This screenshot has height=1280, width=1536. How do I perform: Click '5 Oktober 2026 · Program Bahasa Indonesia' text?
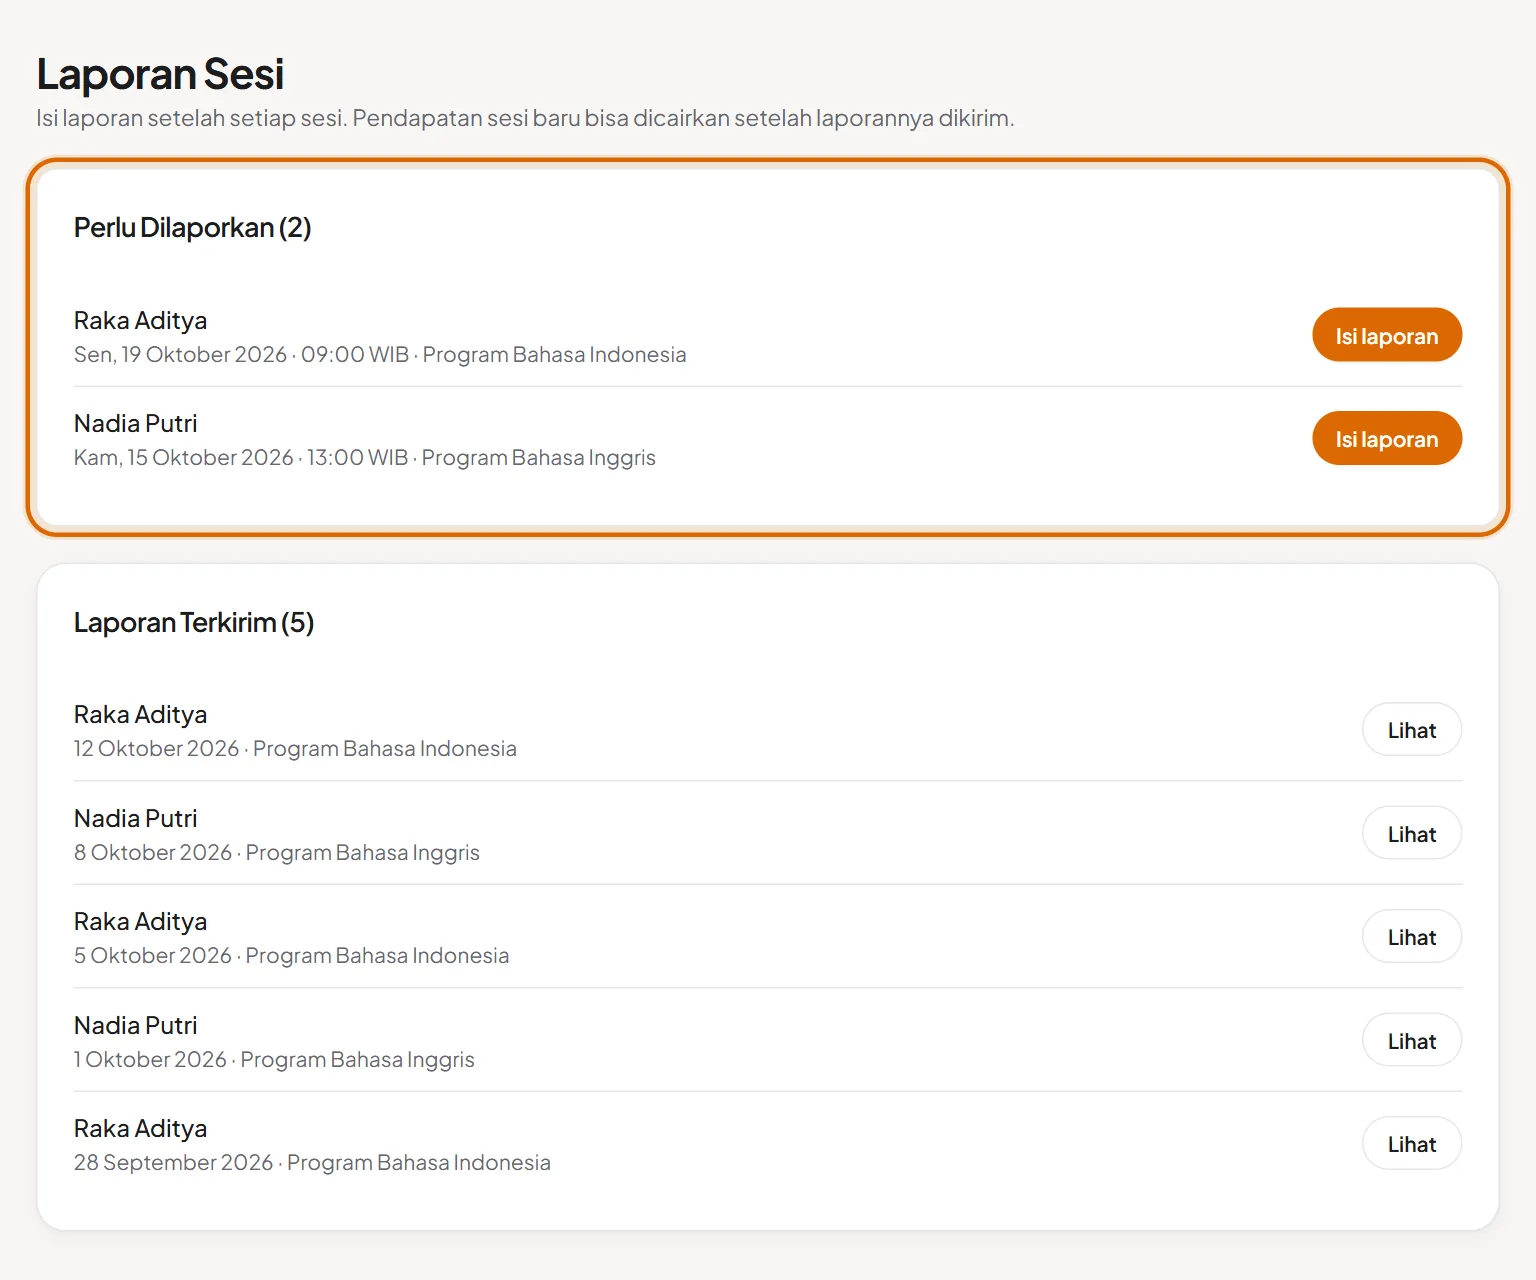coord(291,956)
